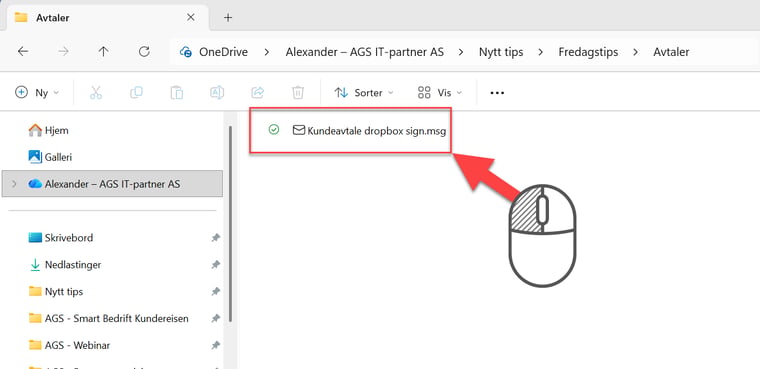Viewport: 760px width, 369px height.
Task: Click Nytt tips in the address breadcrumb
Action: (501, 52)
